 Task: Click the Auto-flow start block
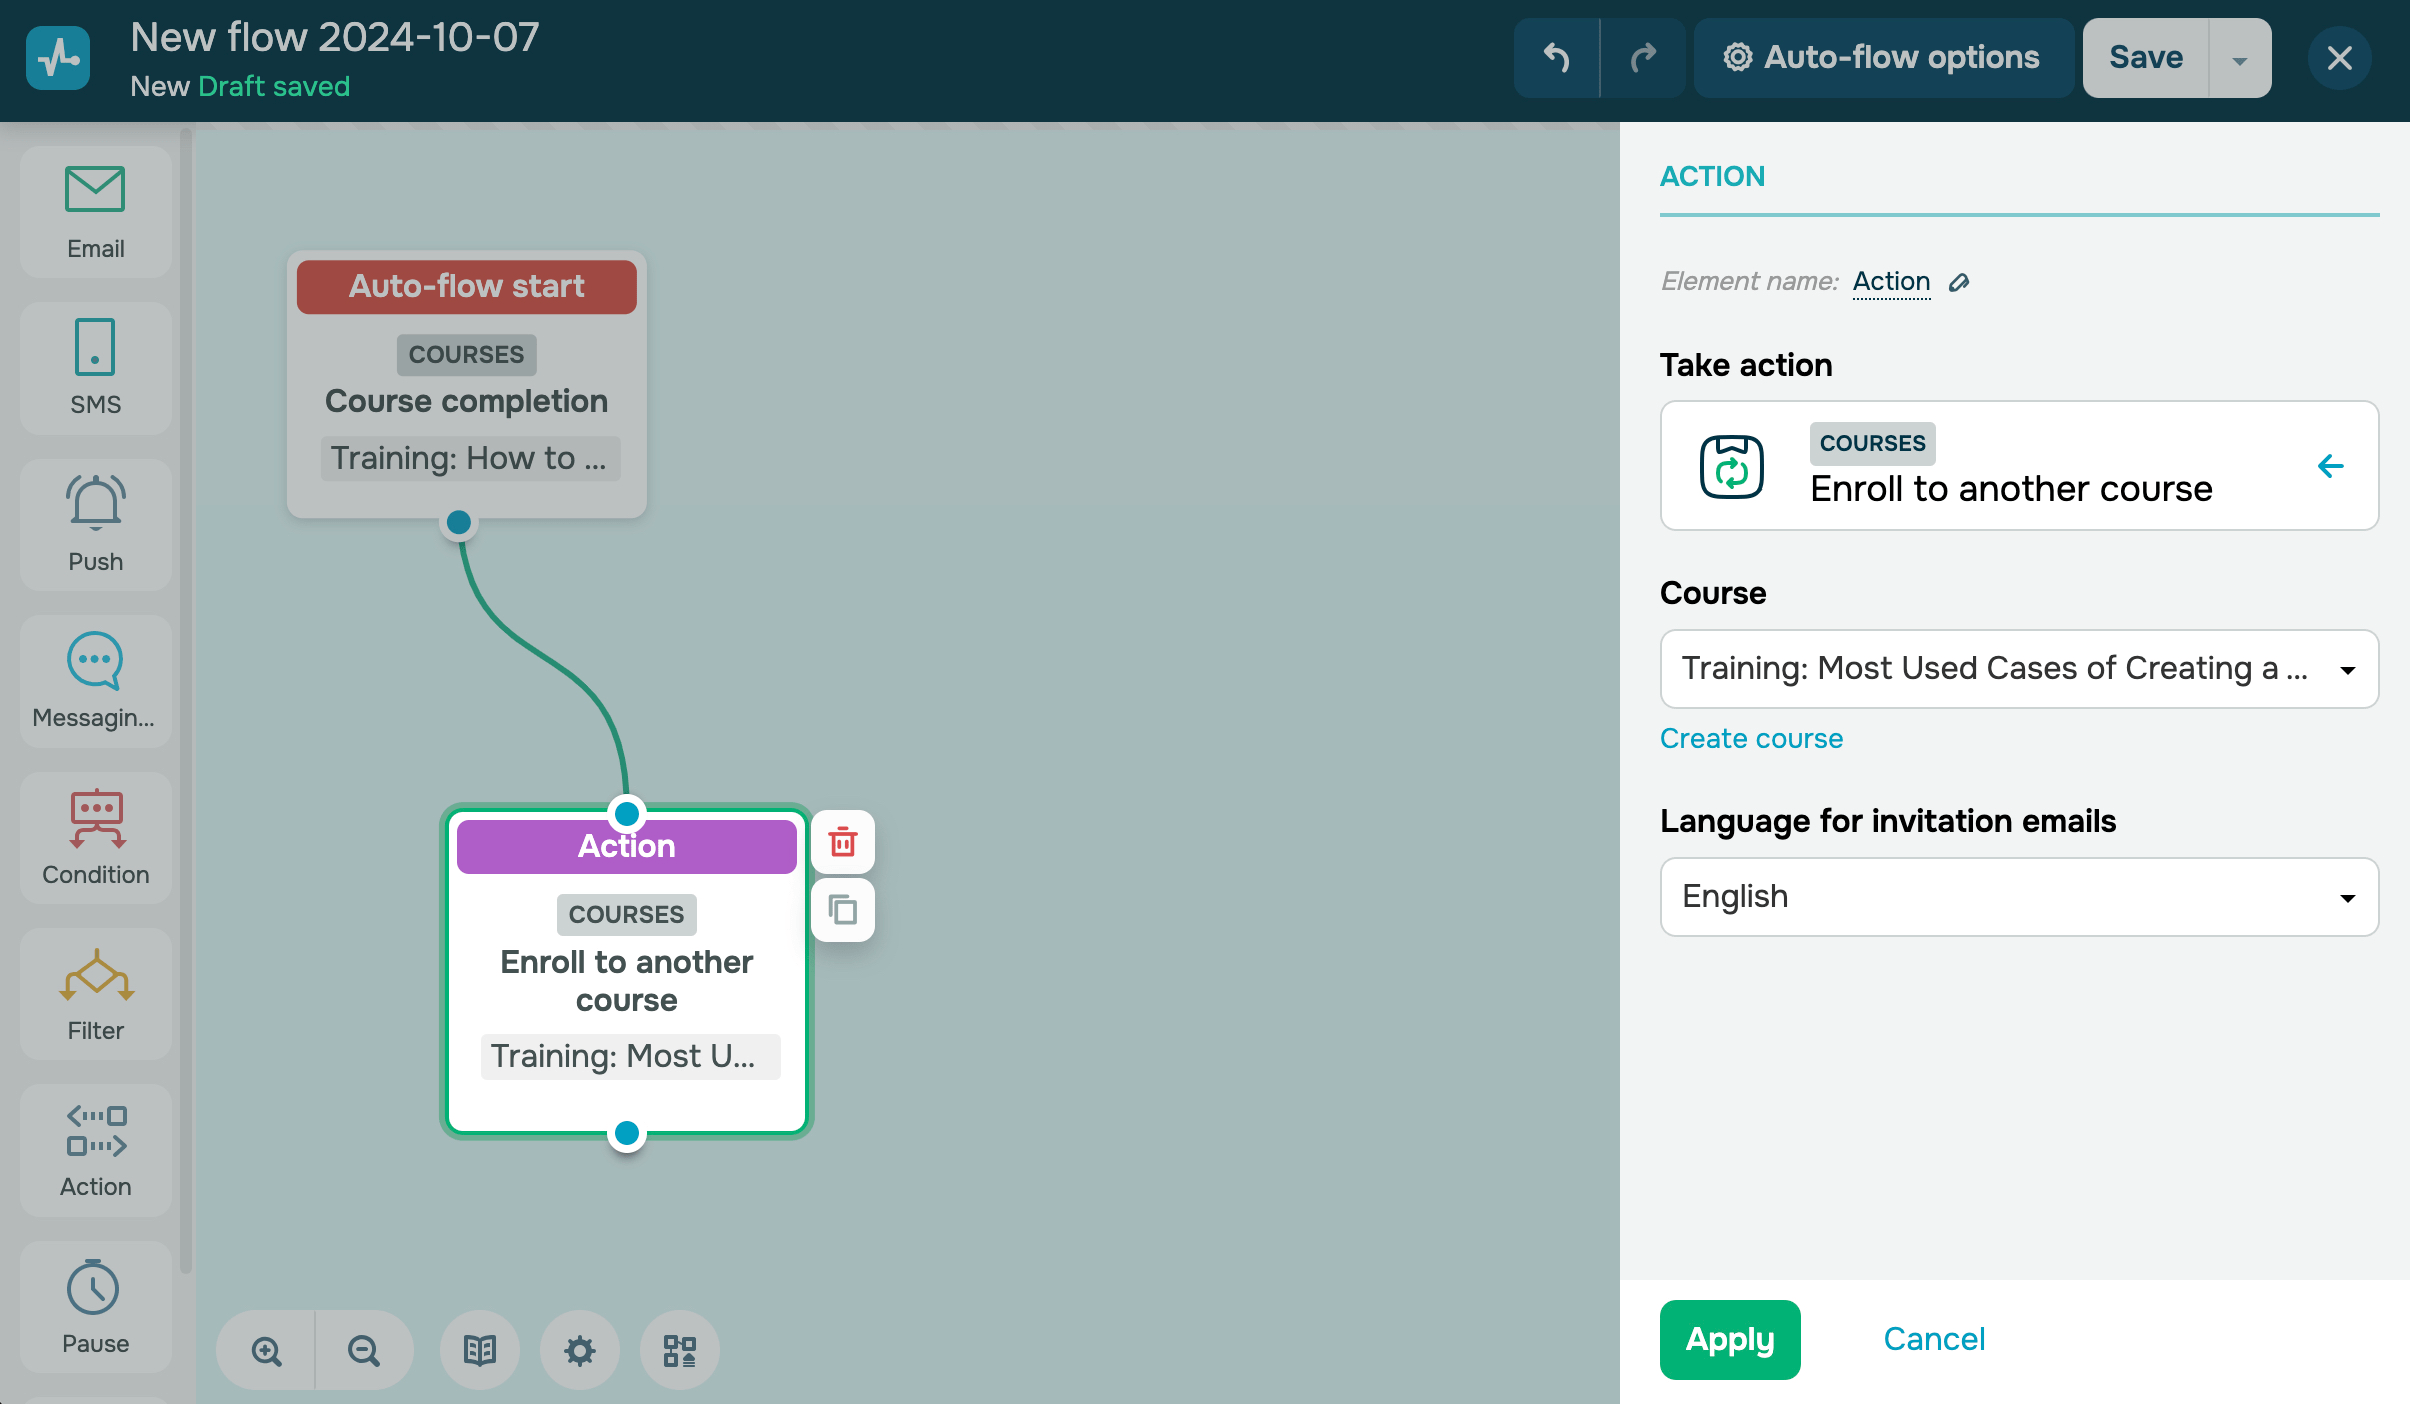coord(466,287)
